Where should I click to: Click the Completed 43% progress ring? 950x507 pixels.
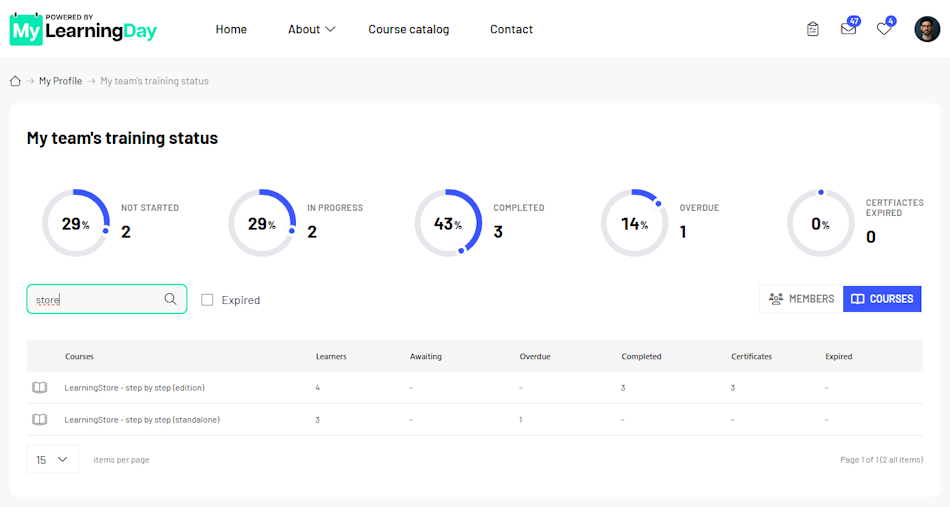[x=448, y=223]
